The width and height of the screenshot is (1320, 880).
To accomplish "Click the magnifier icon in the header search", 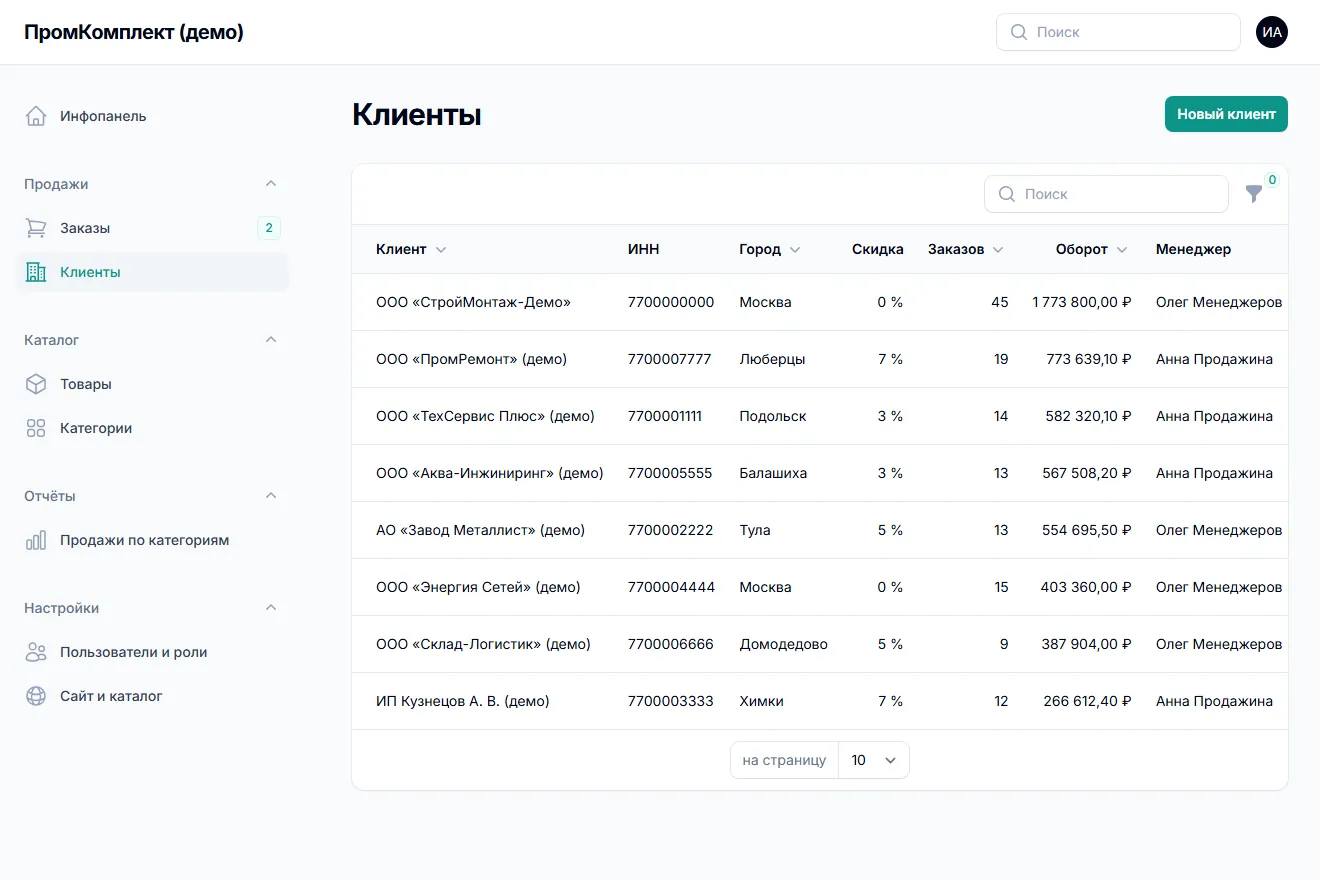I will pyautogui.click(x=1019, y=32).
